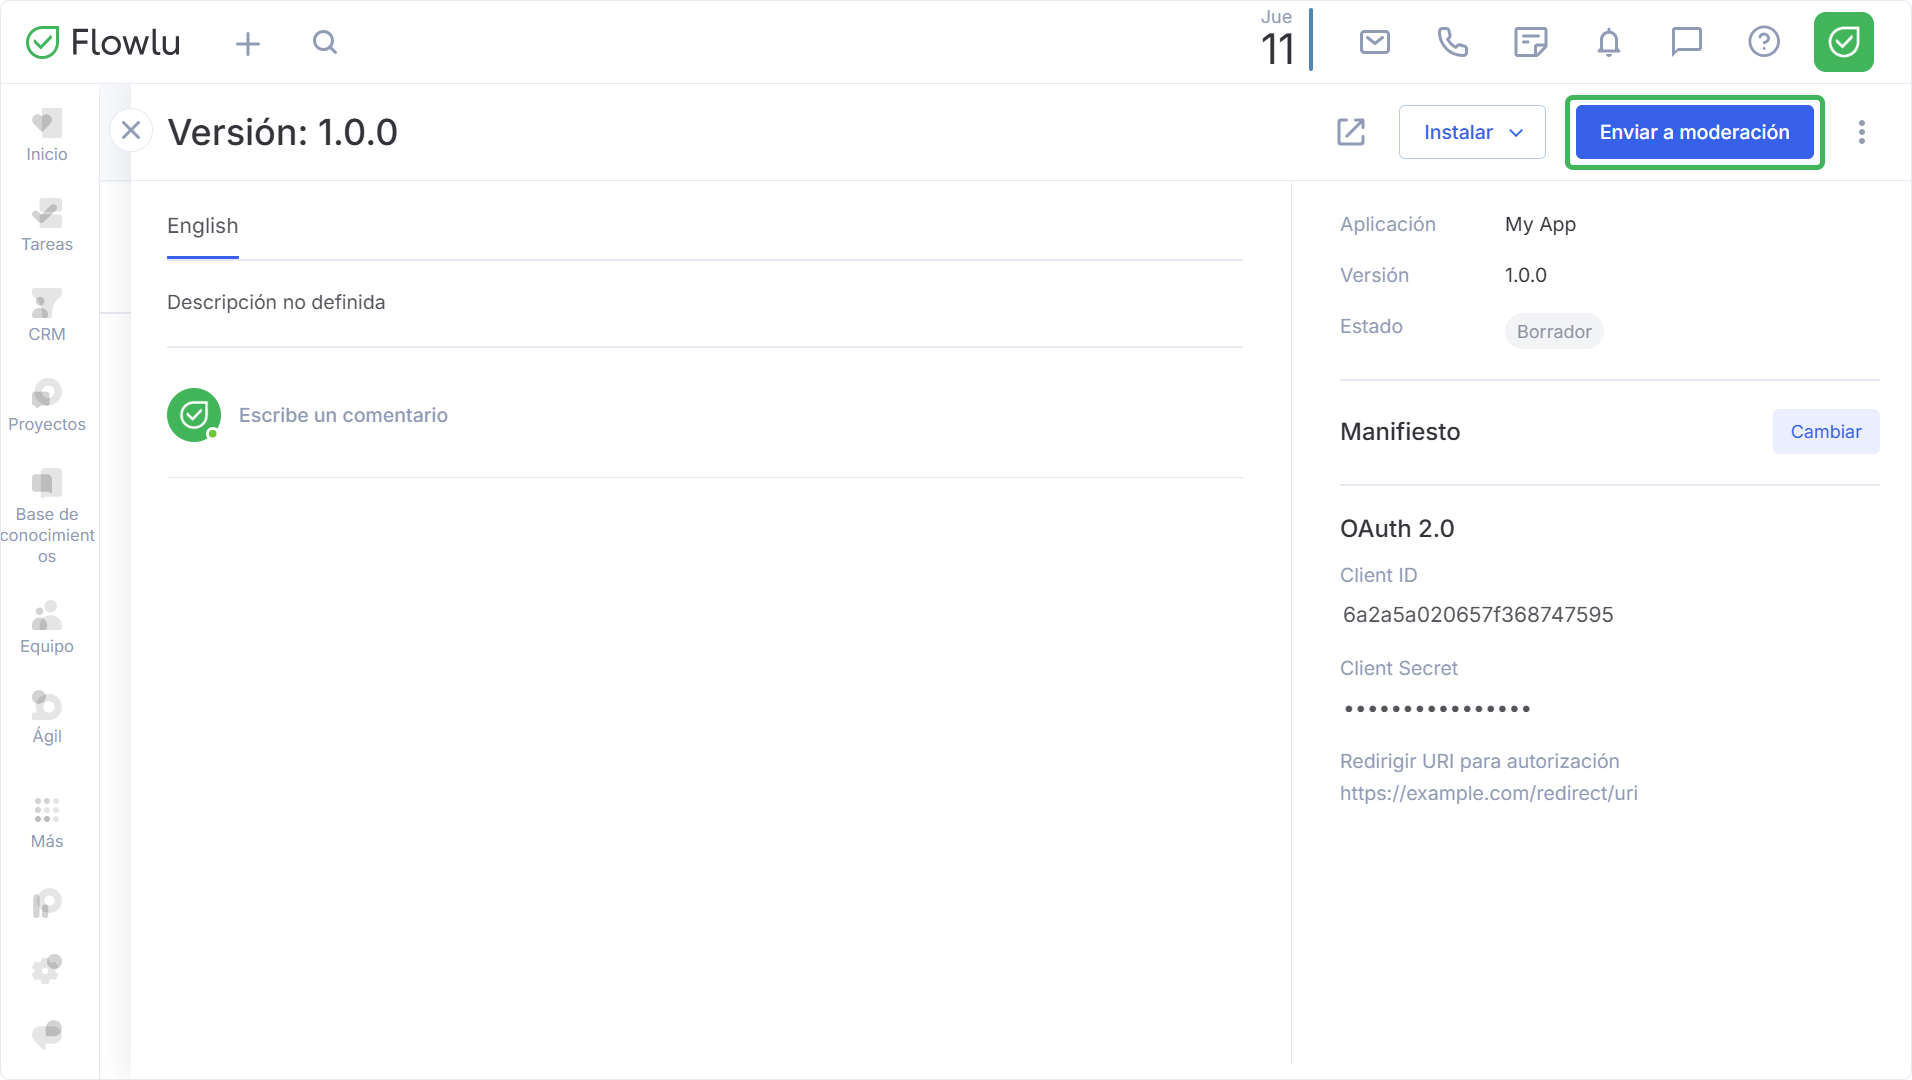The image size is (1912, 1080).
Task: Click the Flowlu logo
Action: (x=103, y=42)
